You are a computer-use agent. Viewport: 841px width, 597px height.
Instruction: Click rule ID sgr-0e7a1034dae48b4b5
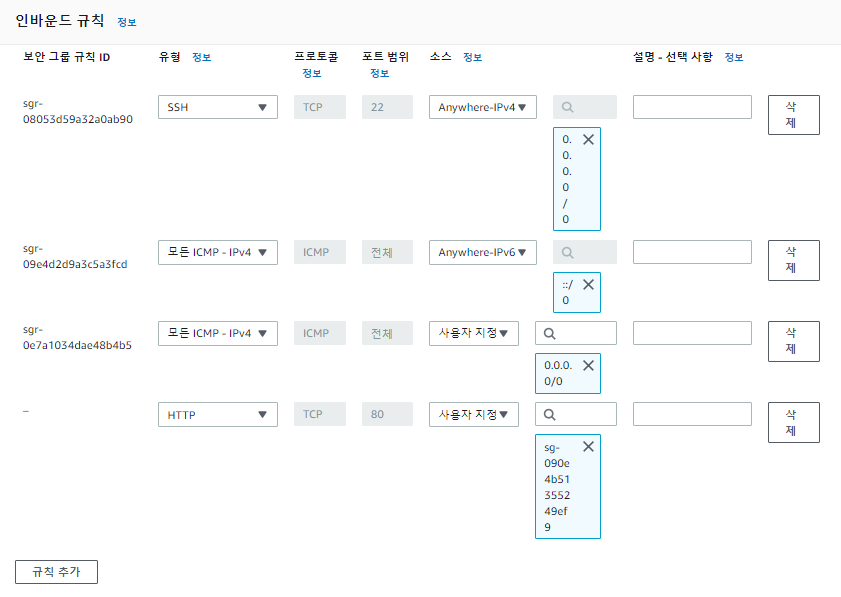coord(77,337)
